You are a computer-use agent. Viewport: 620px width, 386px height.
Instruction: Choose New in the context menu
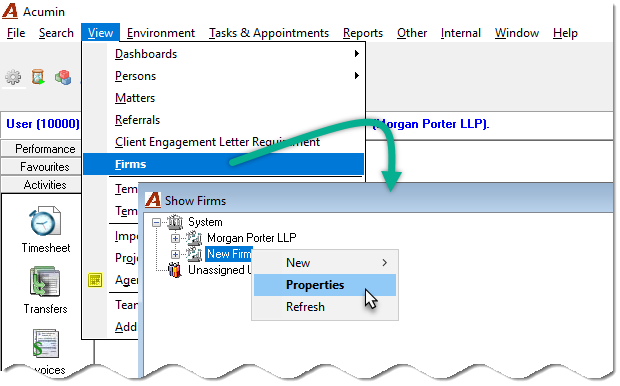tap(325, 263)
